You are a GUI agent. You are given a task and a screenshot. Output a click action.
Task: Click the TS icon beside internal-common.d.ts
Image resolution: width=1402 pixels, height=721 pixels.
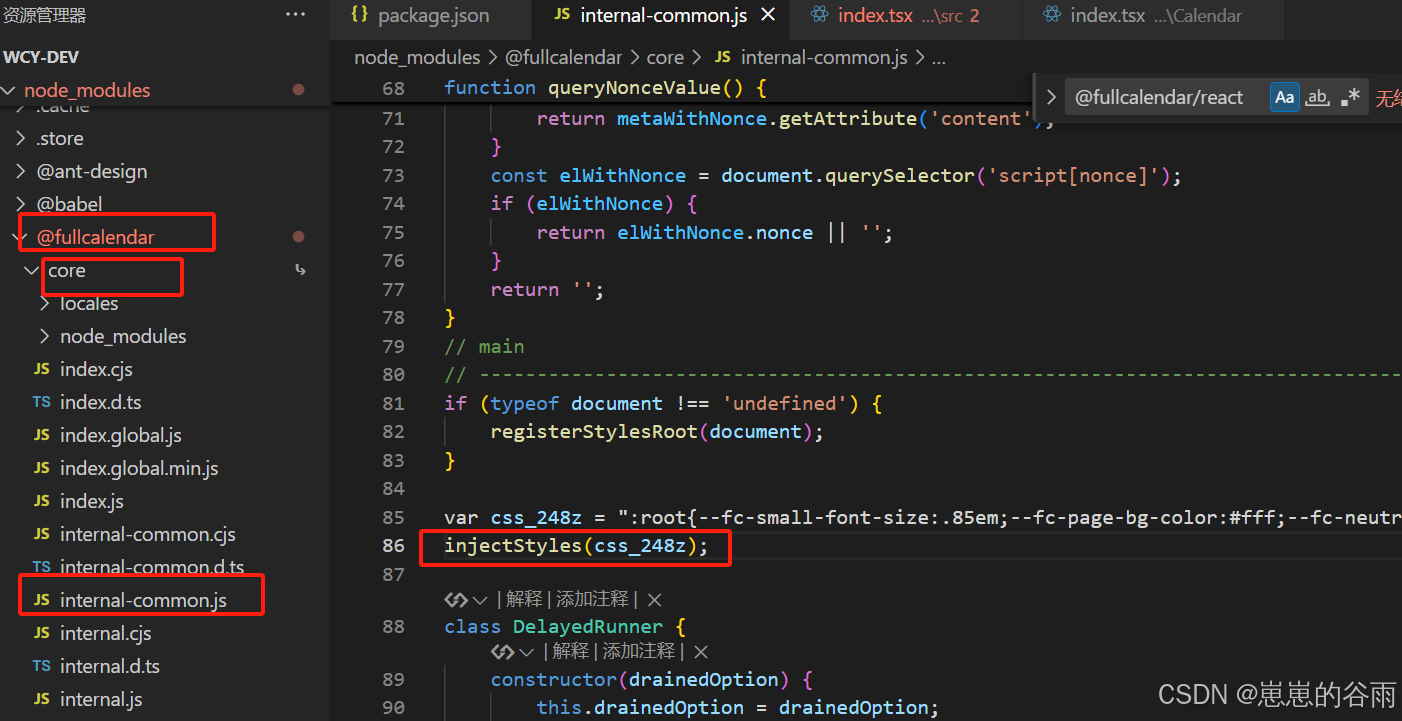[x=41, y=567]
